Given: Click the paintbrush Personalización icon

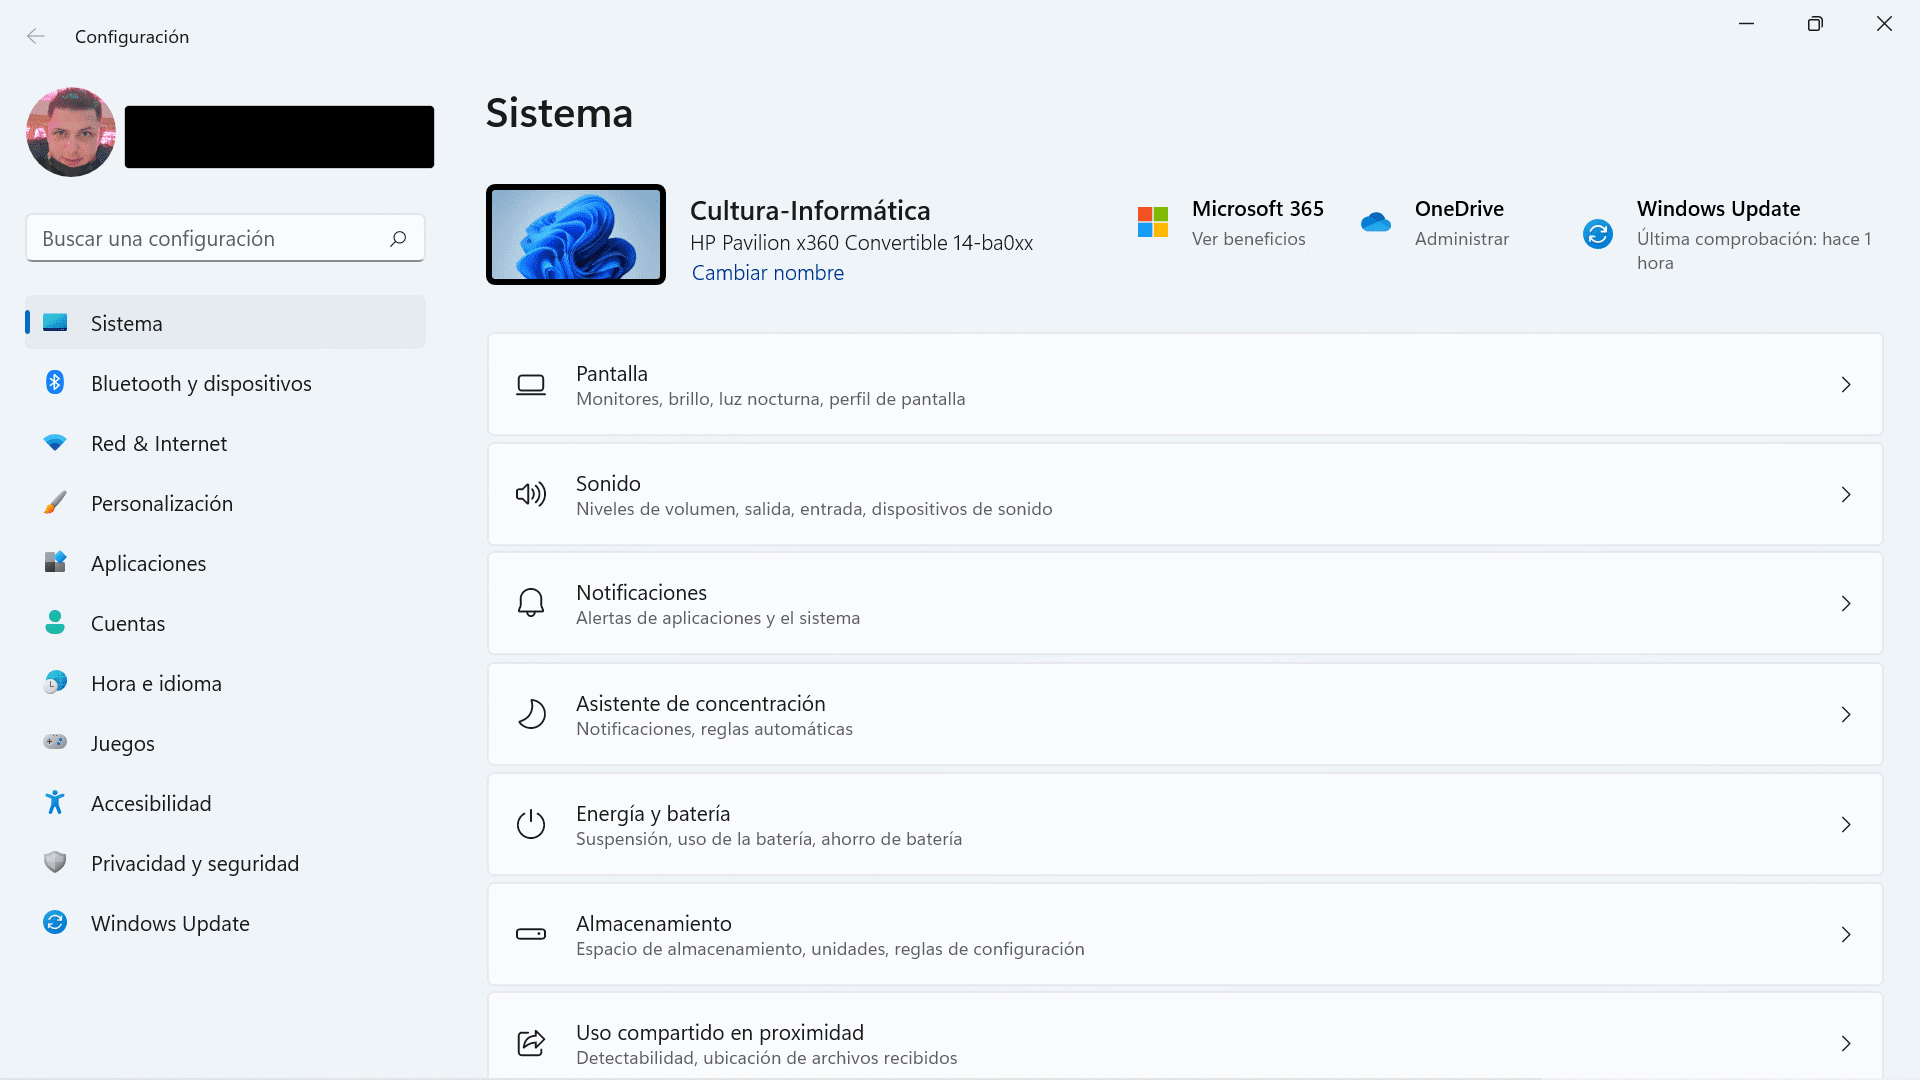Looking at the screenshot, I should [55, 503].
